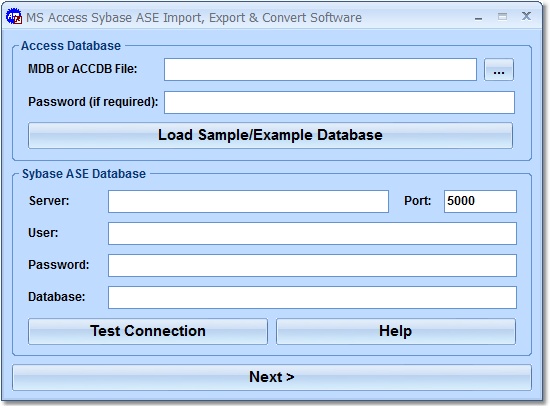Maximize the application window

[x=502, y=16]
